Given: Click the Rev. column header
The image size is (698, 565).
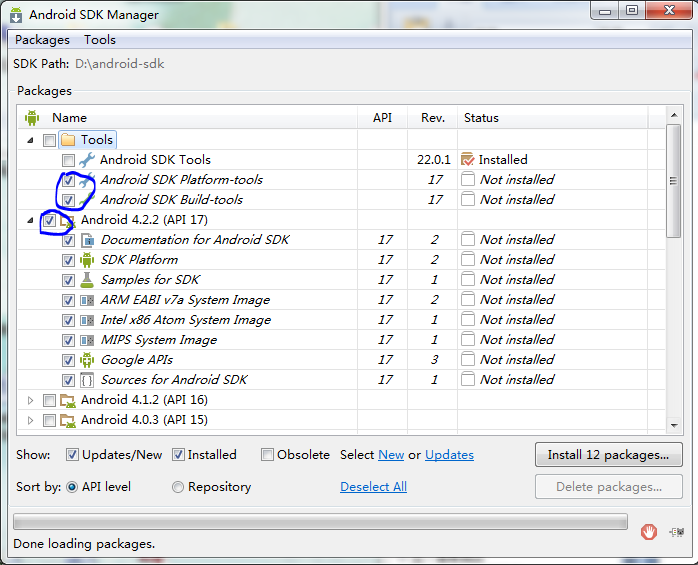Looking at the screenshot, I should pyautogui.click(x=433, y=118).
